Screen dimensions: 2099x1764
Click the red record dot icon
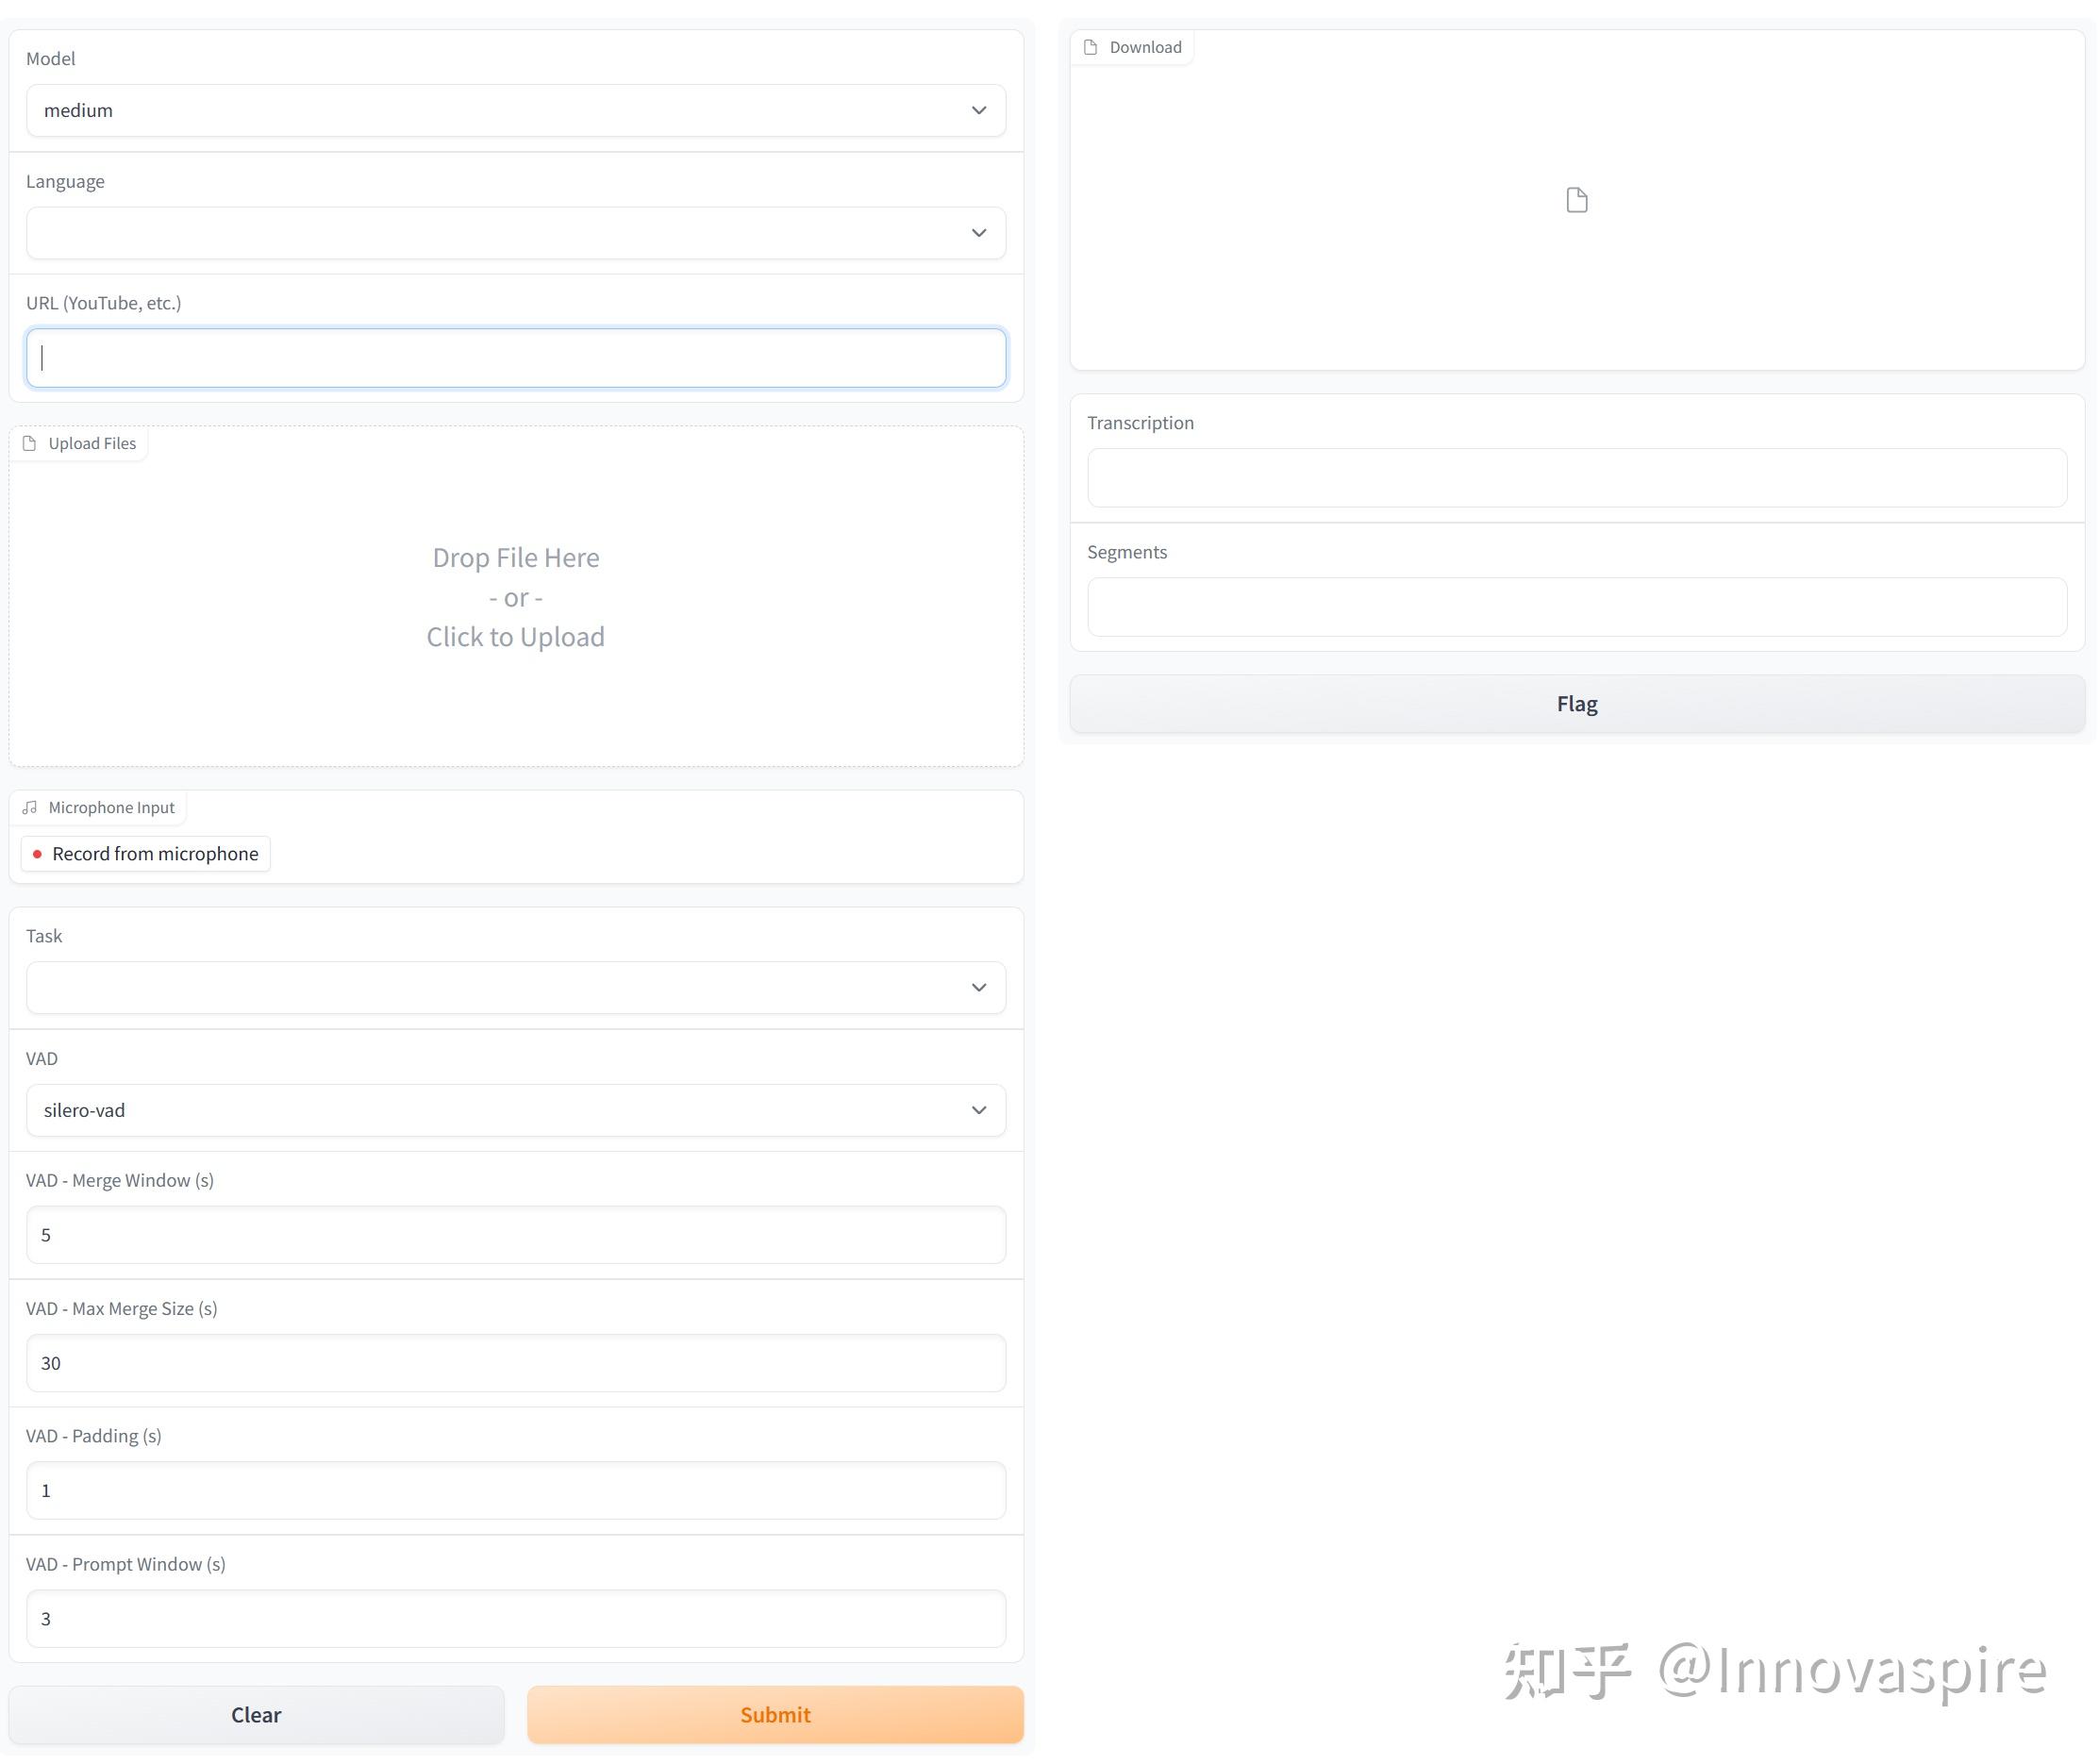[38, 854]
